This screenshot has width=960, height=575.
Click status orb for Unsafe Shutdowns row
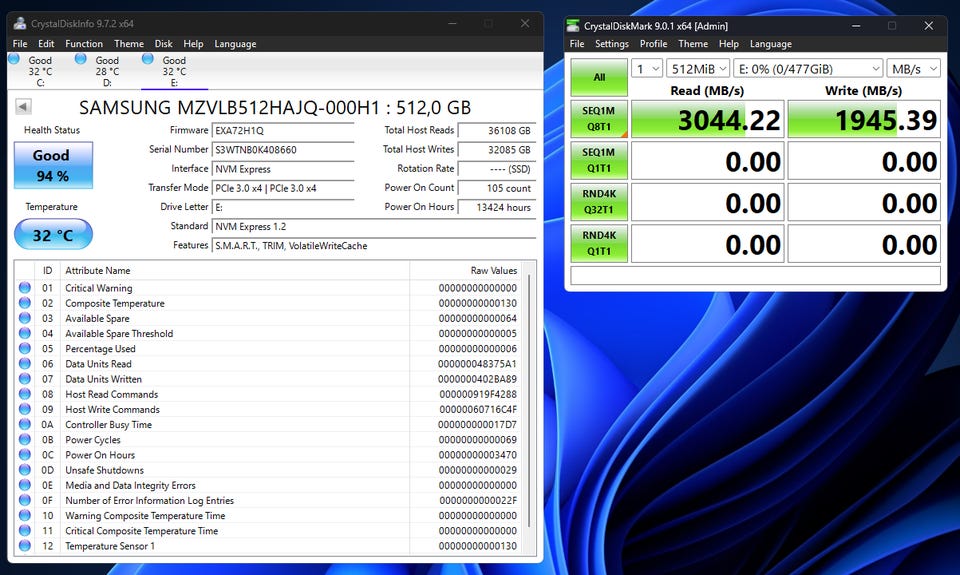coord(24,470)
